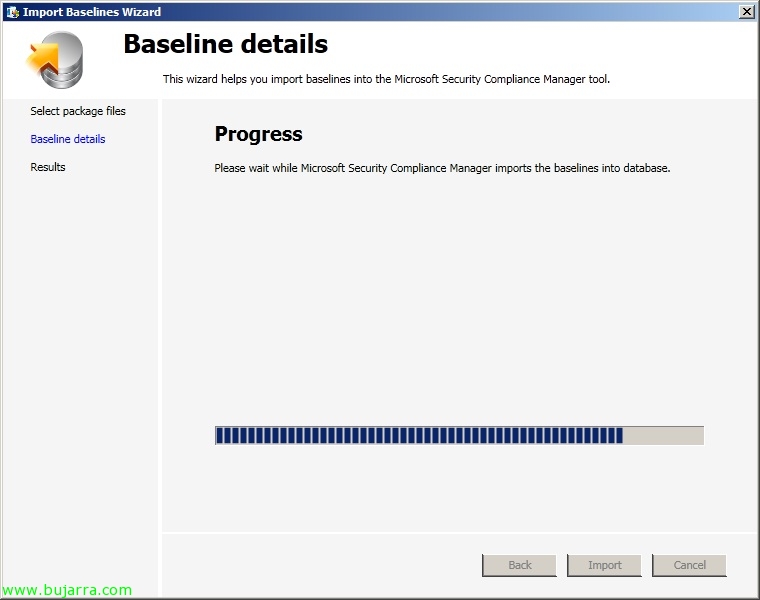Select the 'Baseline details' sidebar step
Viewport: 760px width, 600px height.
(x=68, y=139)
